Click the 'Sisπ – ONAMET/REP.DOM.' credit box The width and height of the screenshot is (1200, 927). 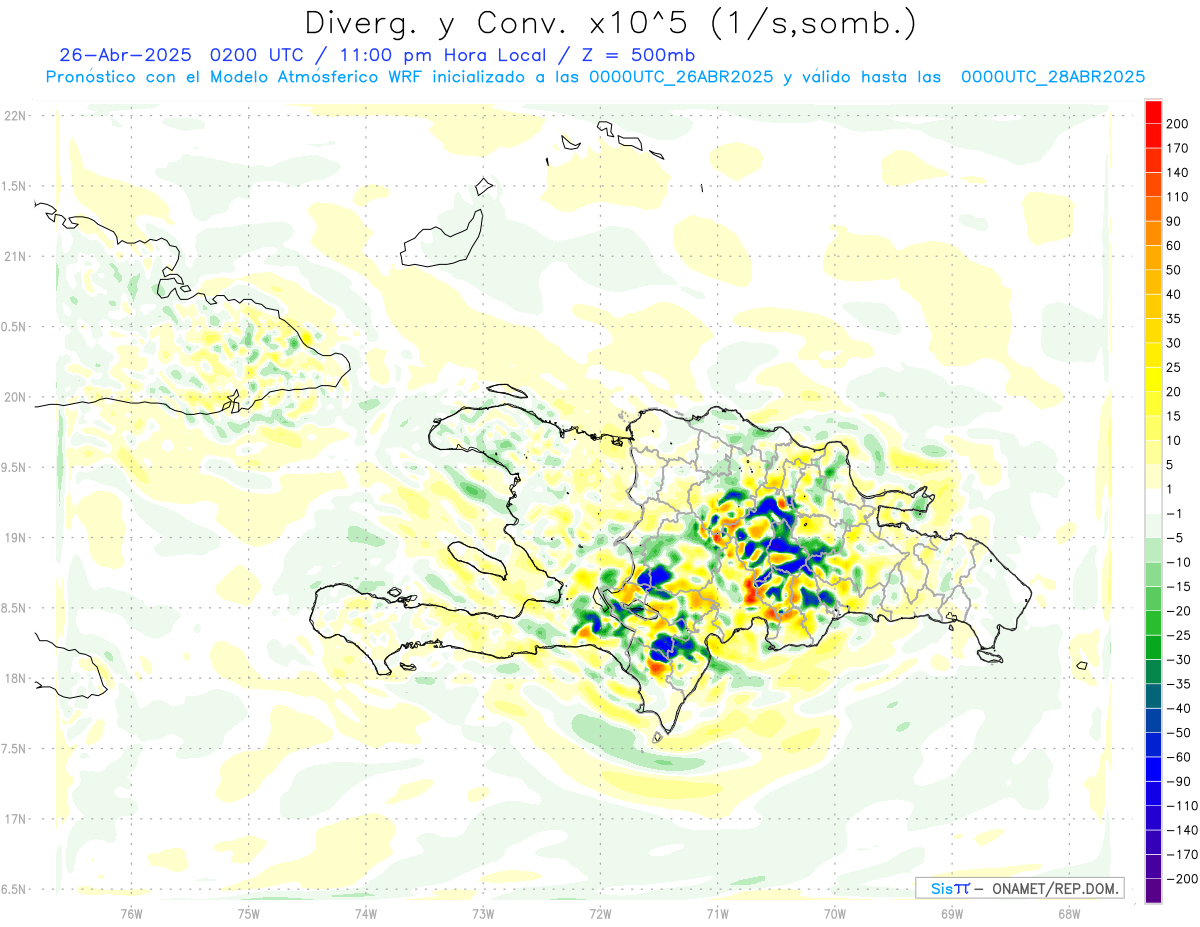point(1020,888)
